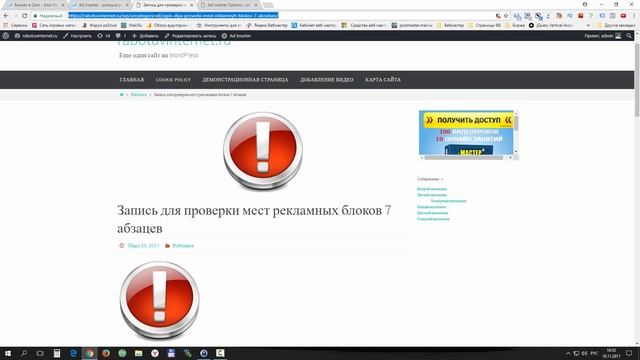The width and height of the screenshot is (640, 360).
Task: Jump to Пятый заголовок in contents
Action: click(431, 207)
